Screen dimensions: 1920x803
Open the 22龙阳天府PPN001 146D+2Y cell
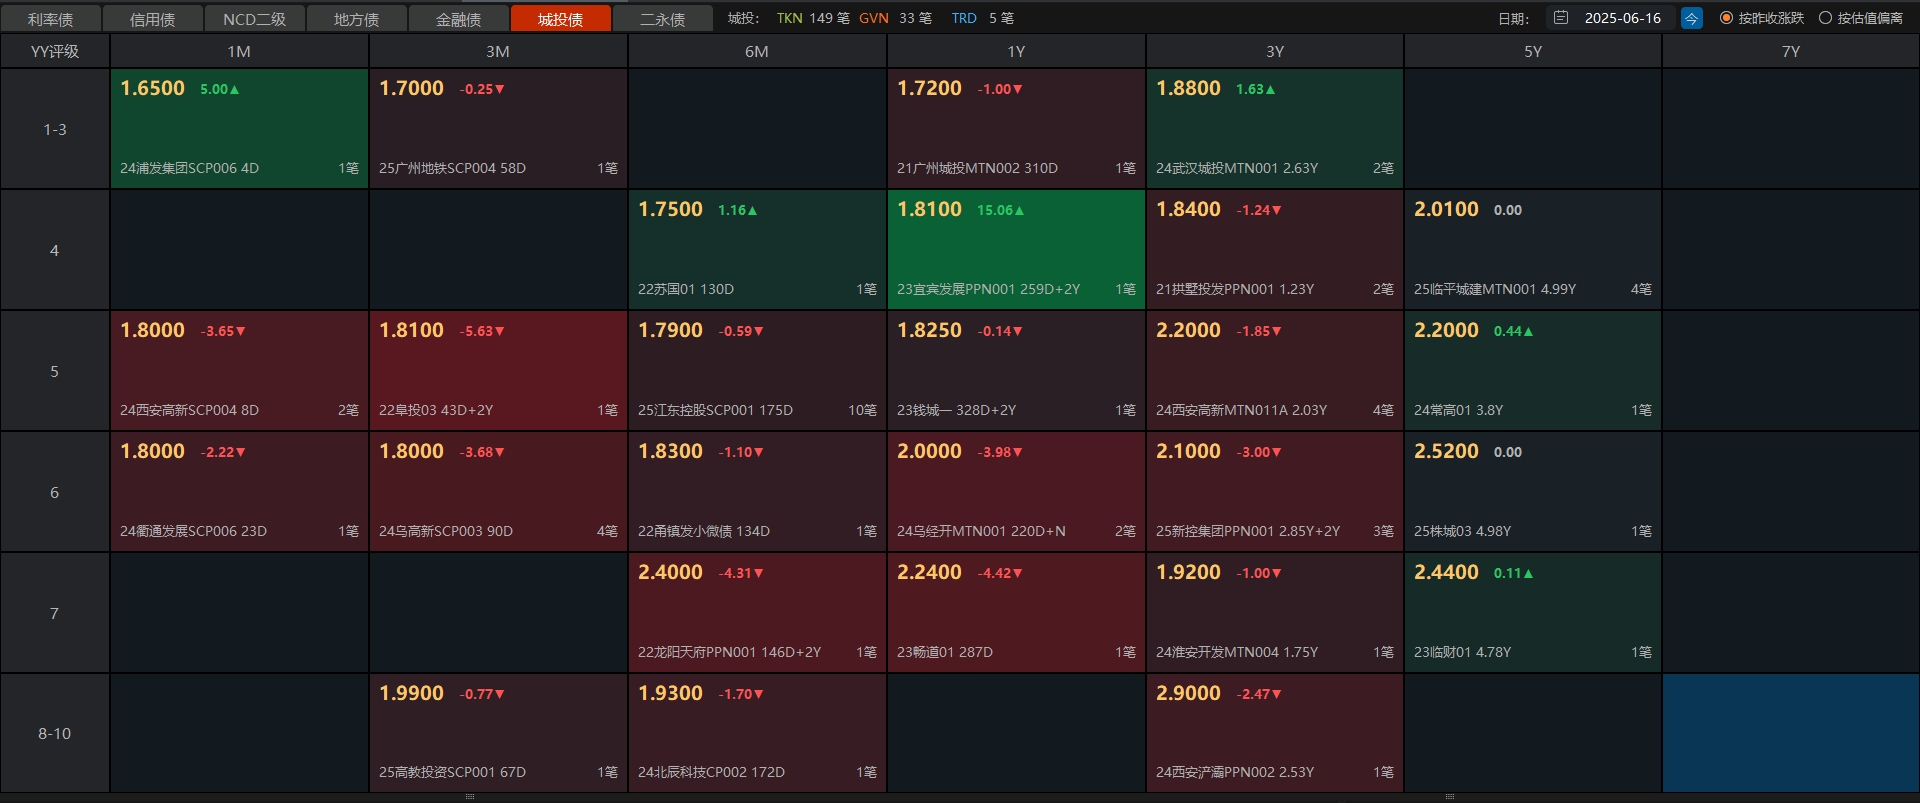[x=757, y=613]
